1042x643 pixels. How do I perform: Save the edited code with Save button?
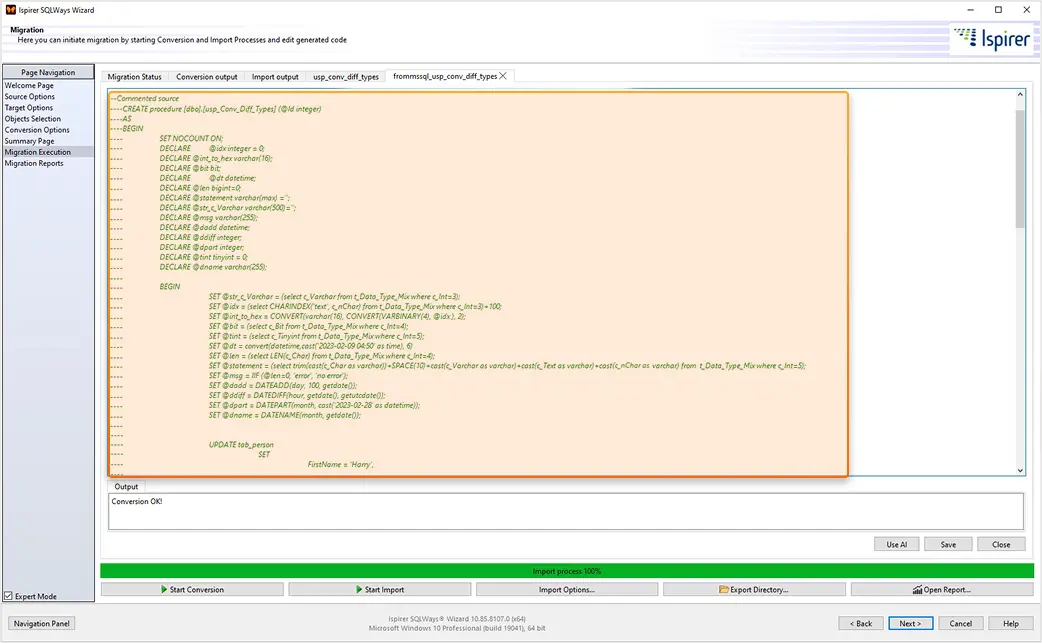[948, 544]
